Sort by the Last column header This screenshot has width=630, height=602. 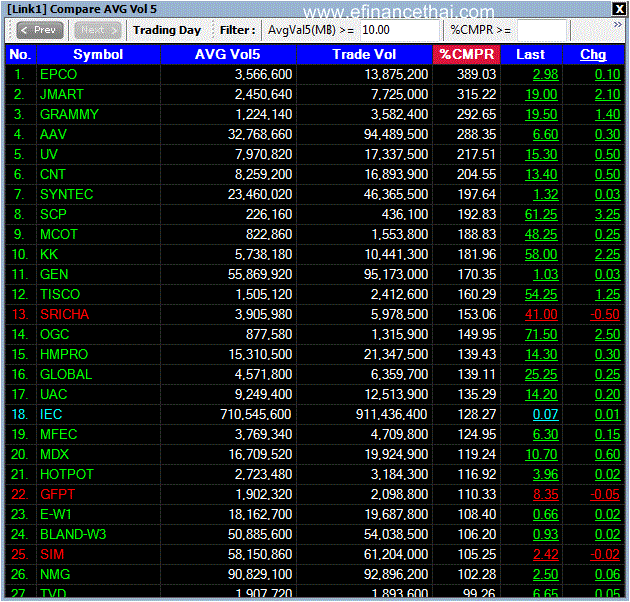point(531,54)
